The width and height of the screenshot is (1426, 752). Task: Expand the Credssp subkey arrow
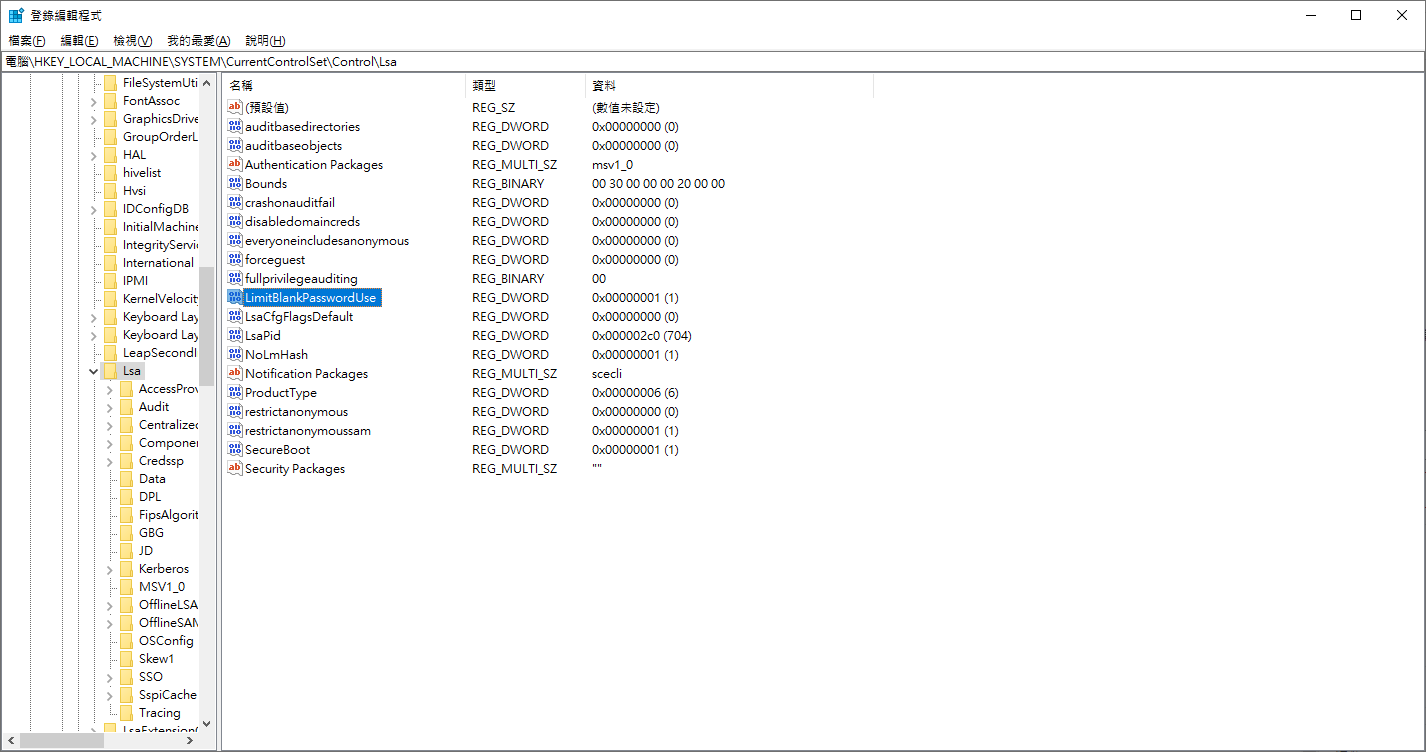point(109,461)
